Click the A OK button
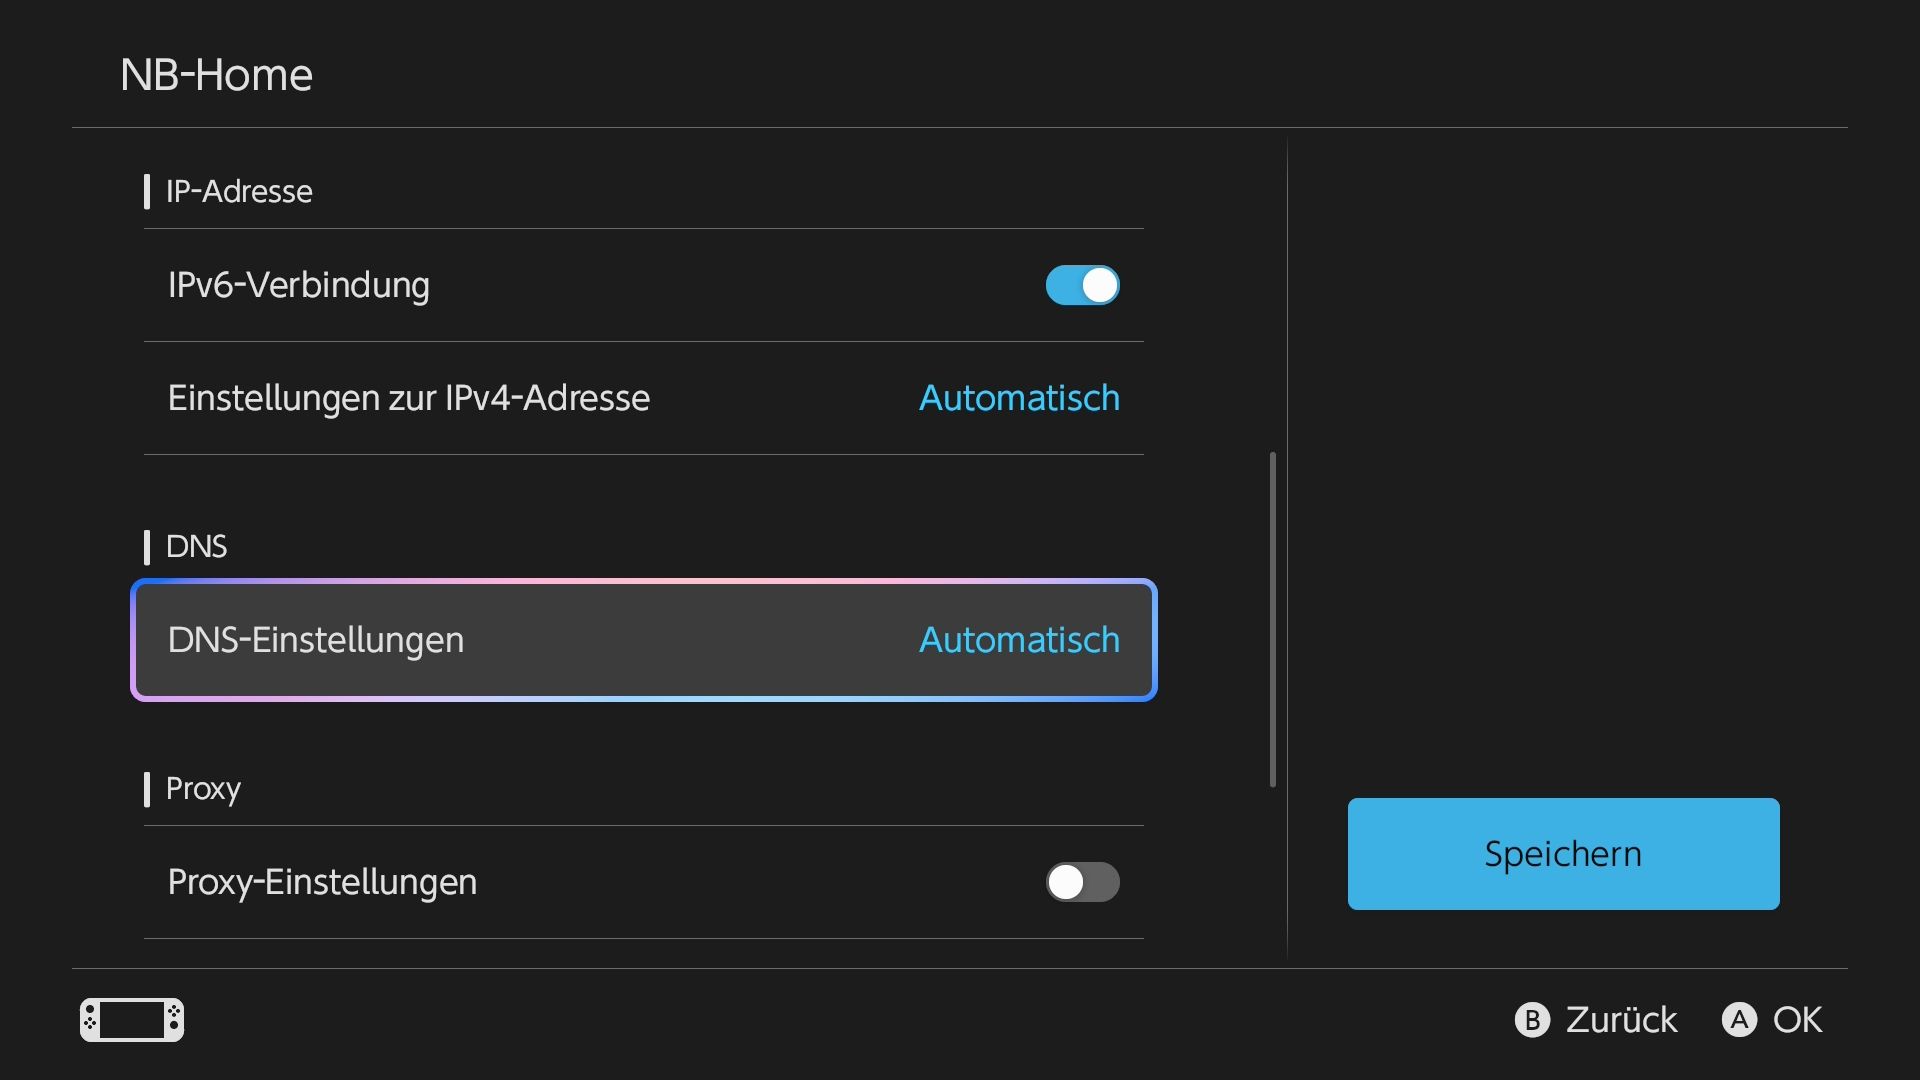 click(x=1772, y=1020)
